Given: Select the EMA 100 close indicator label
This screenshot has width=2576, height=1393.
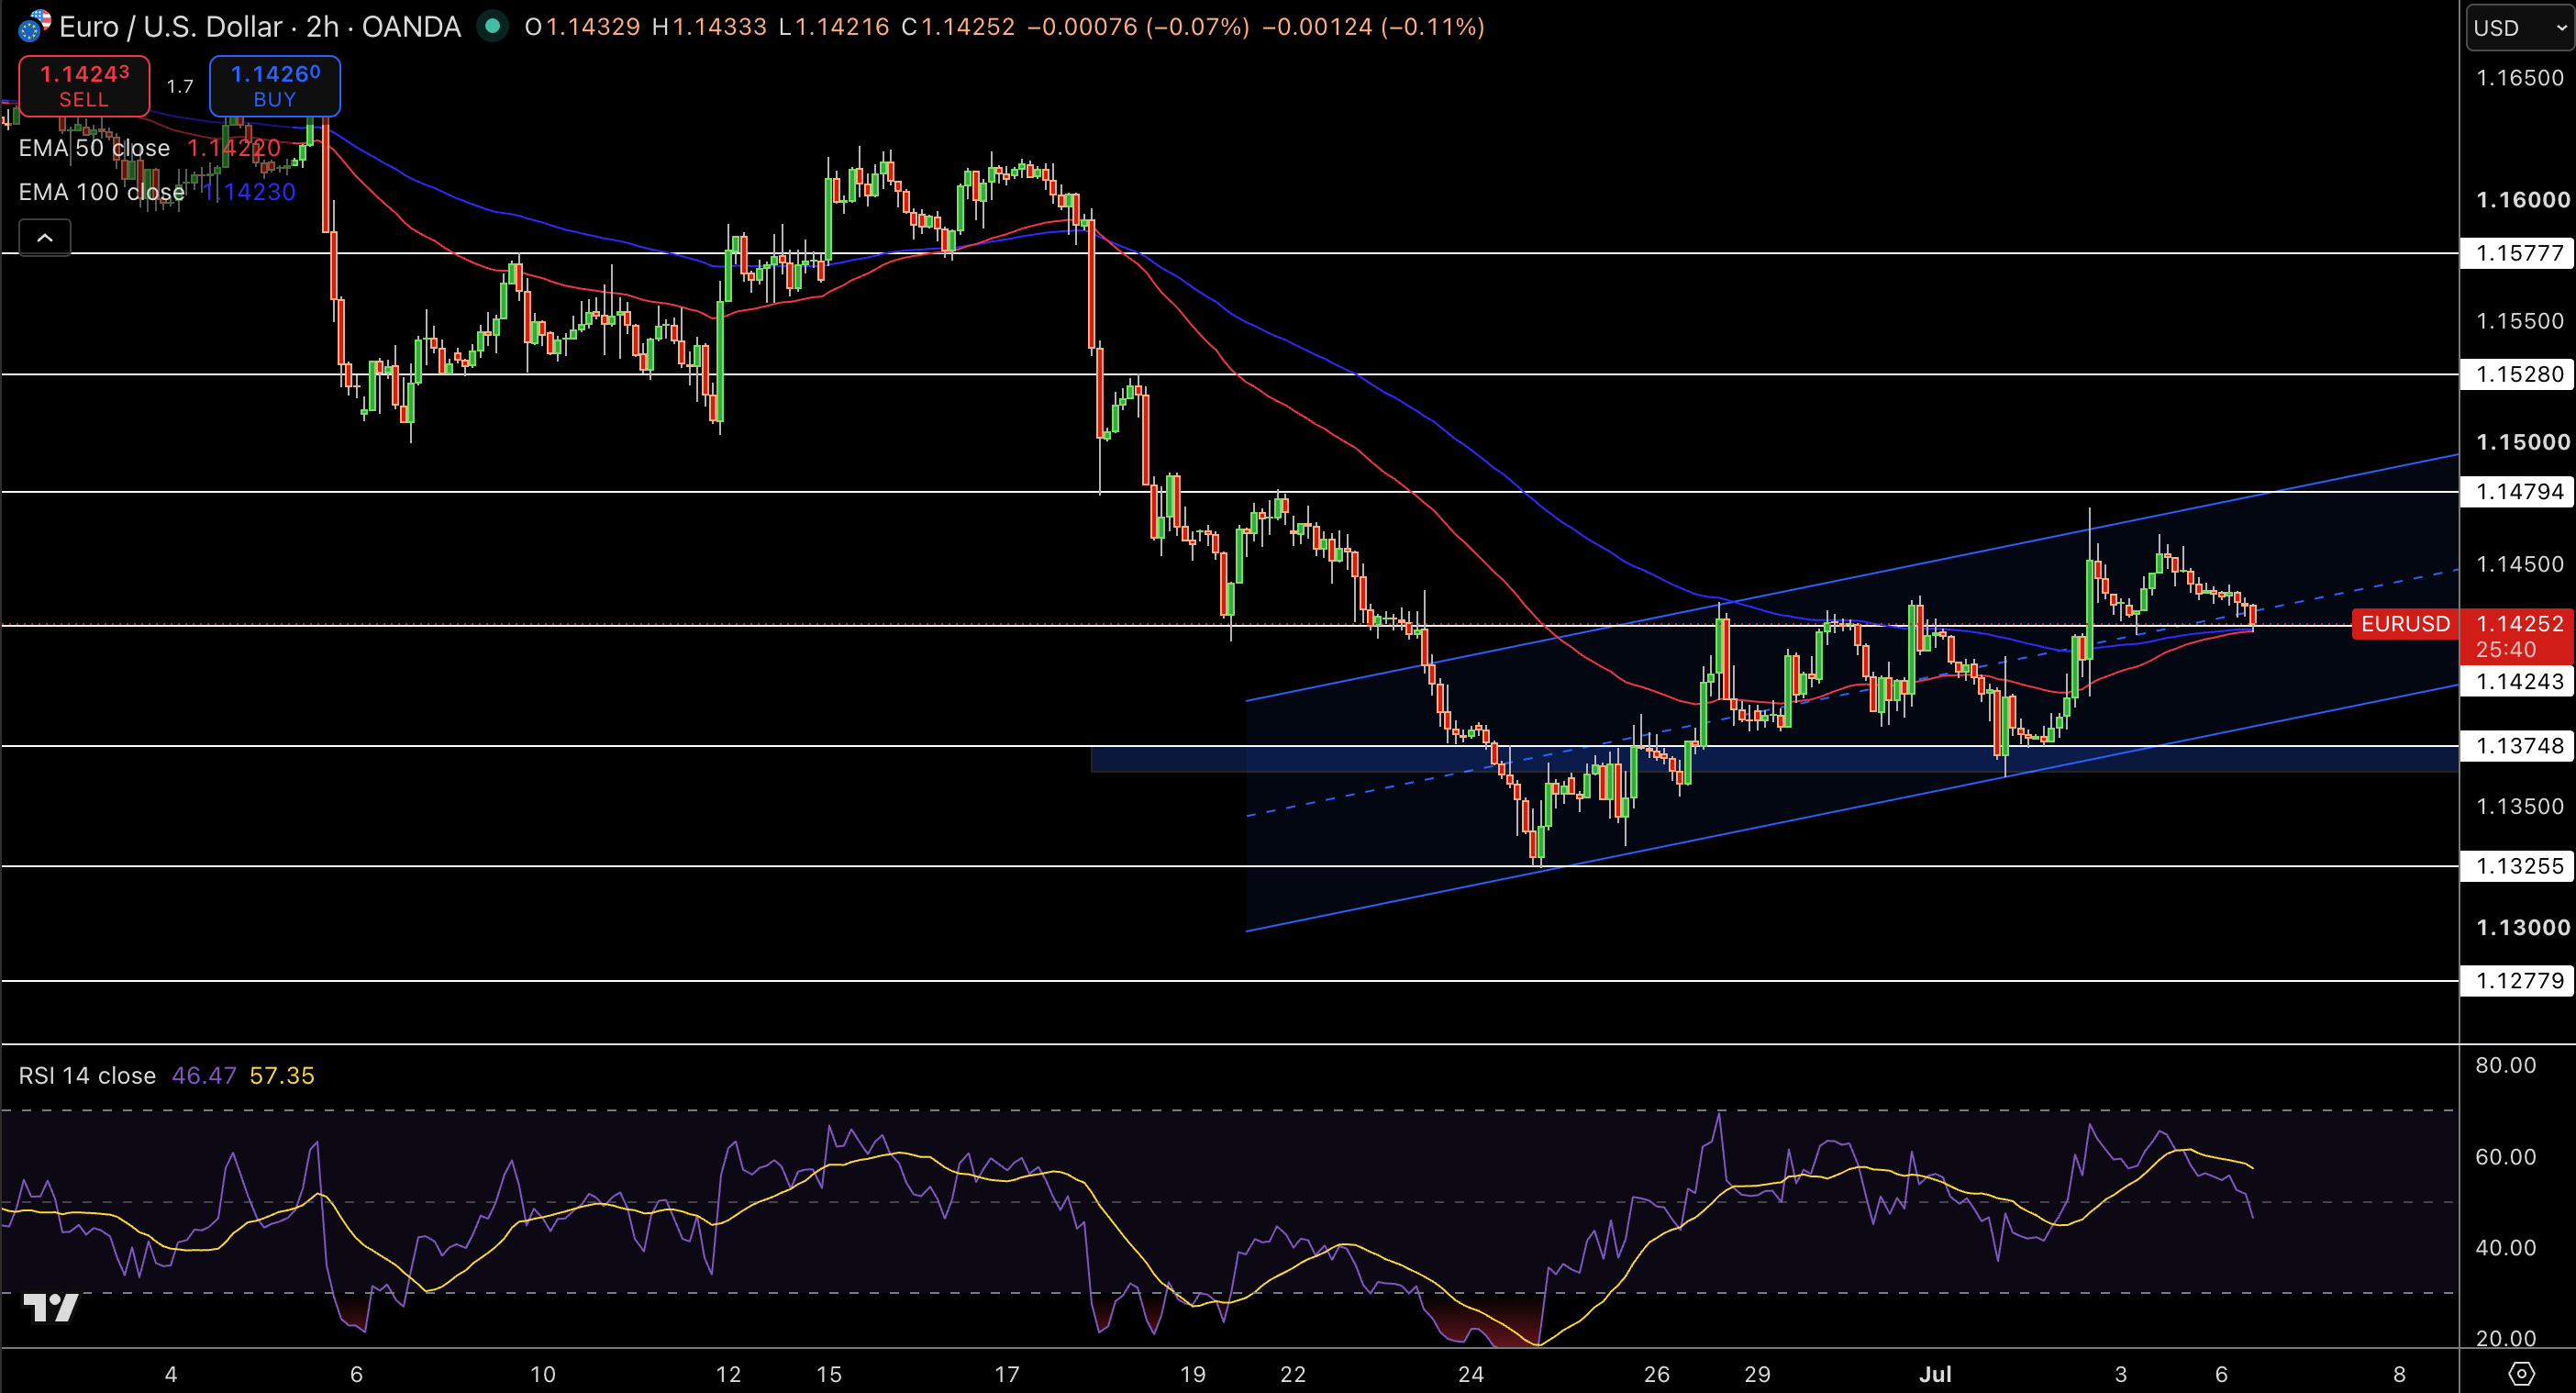Looking at the screenshot, I should click(102, 192).
